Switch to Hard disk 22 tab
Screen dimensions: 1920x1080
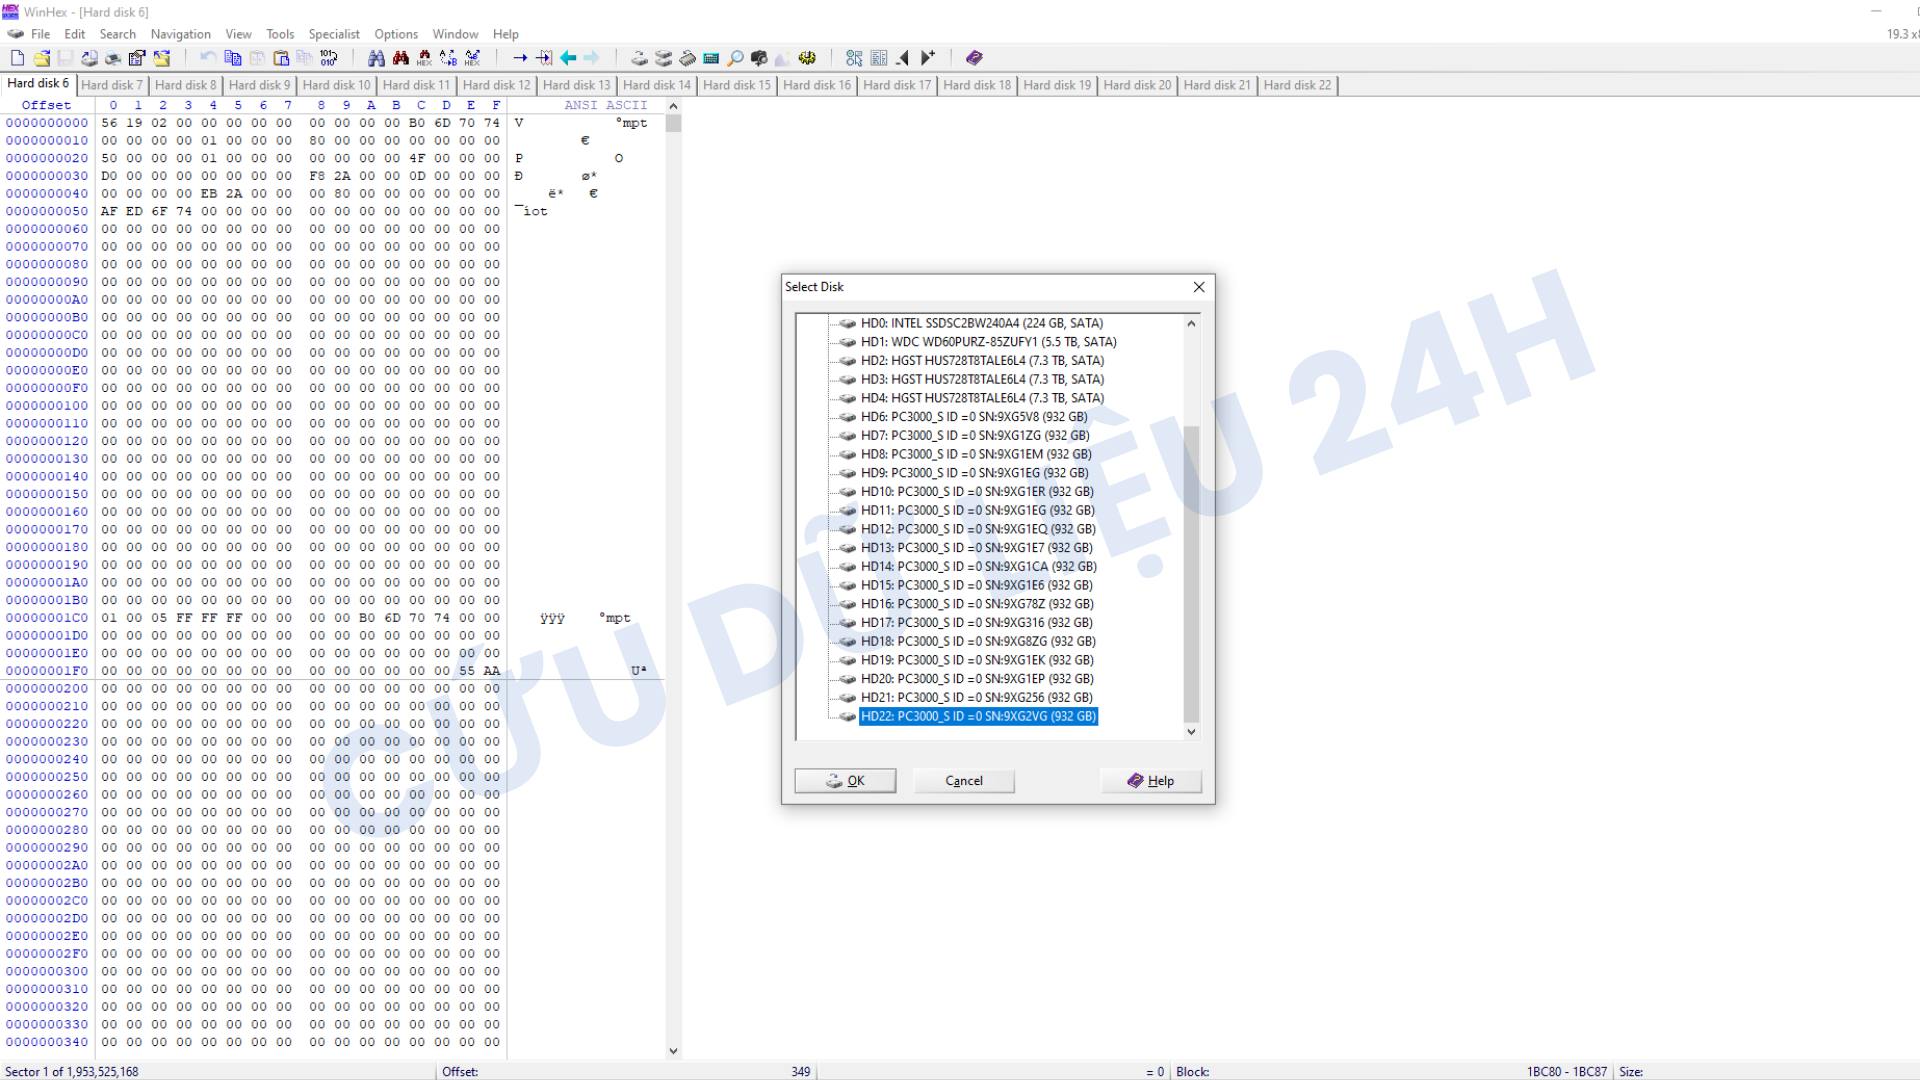(x=1297, y=85)
